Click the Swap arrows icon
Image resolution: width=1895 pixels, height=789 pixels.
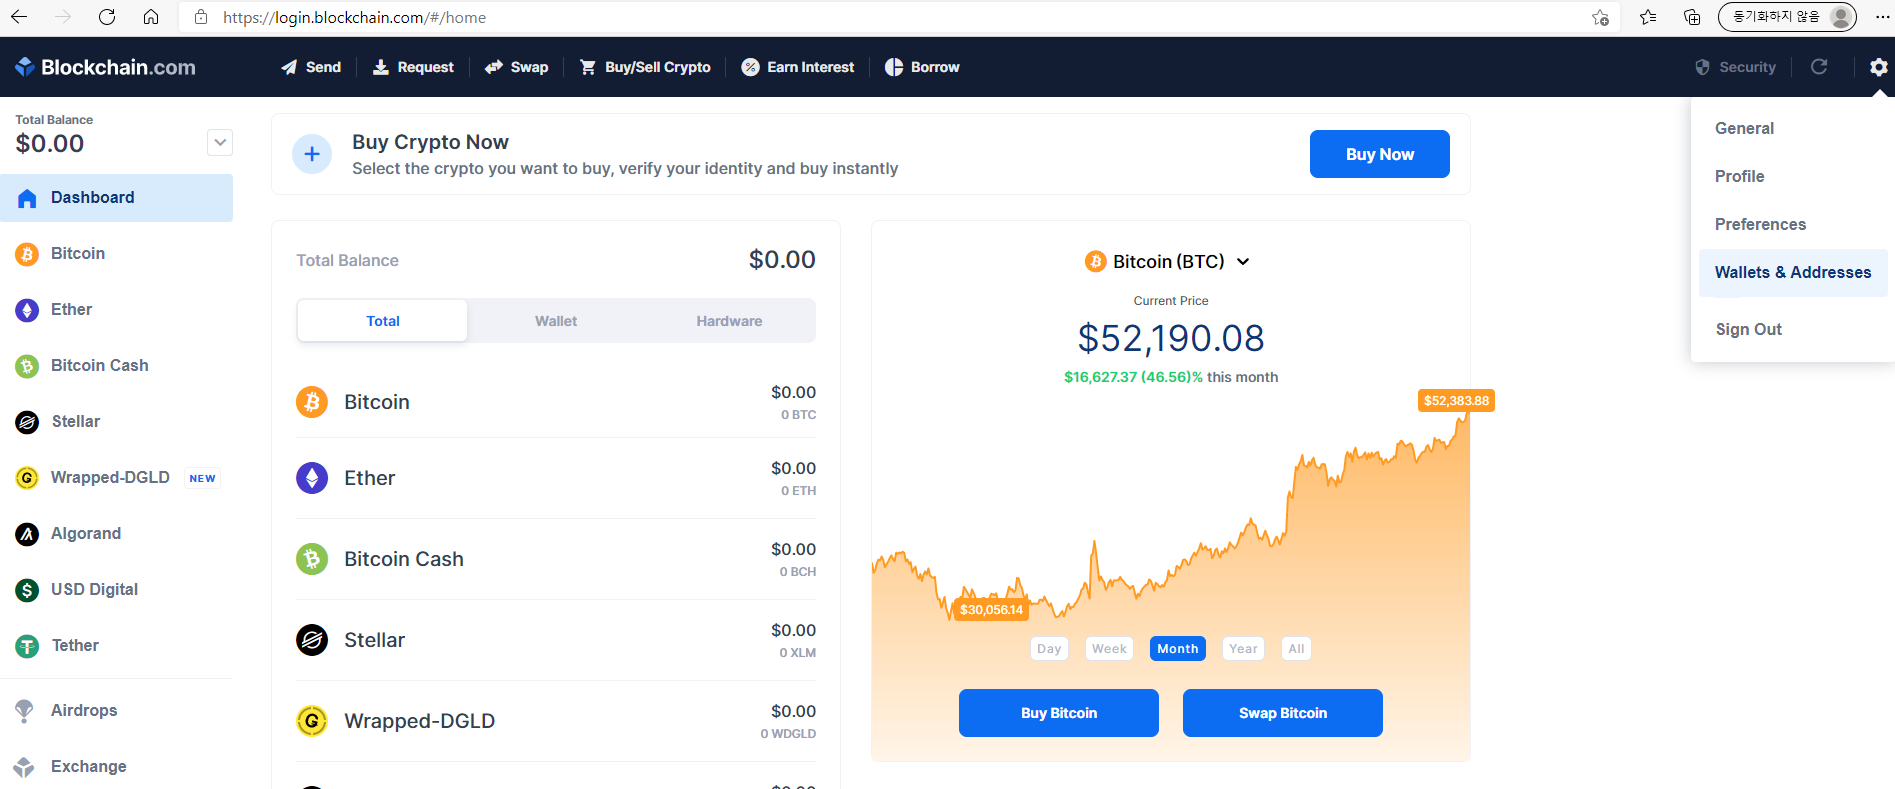pos(494,67)
